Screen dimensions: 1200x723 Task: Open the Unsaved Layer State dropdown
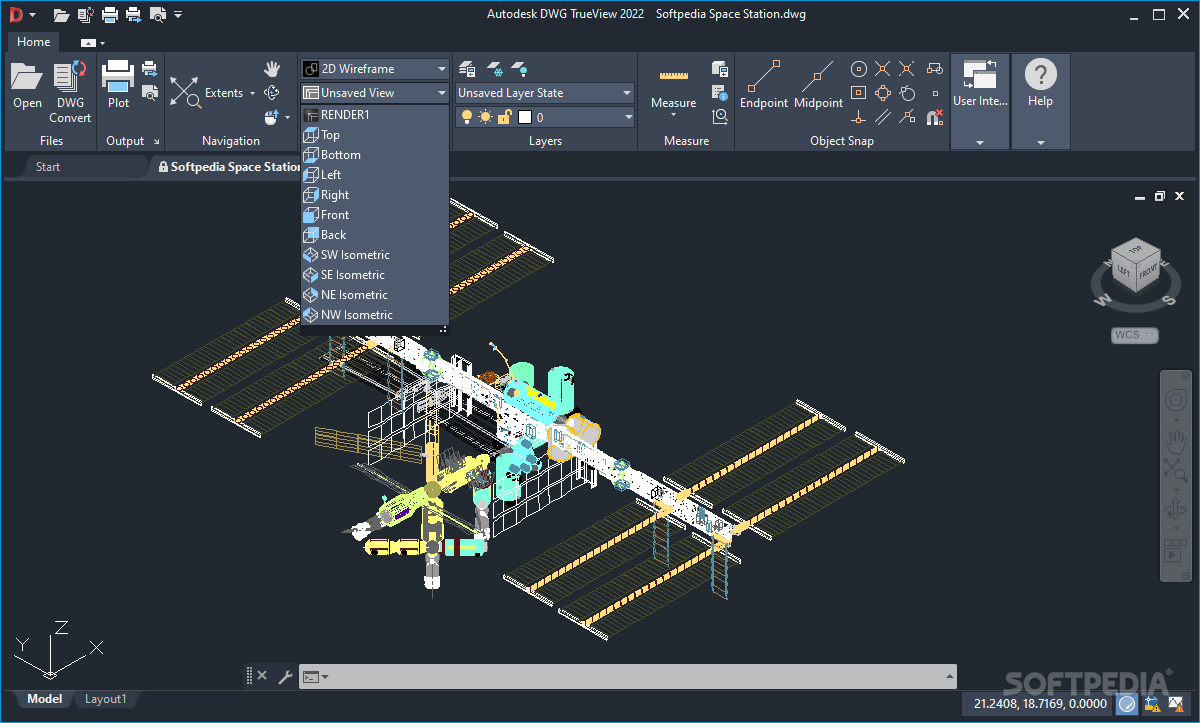click(545, 93)
